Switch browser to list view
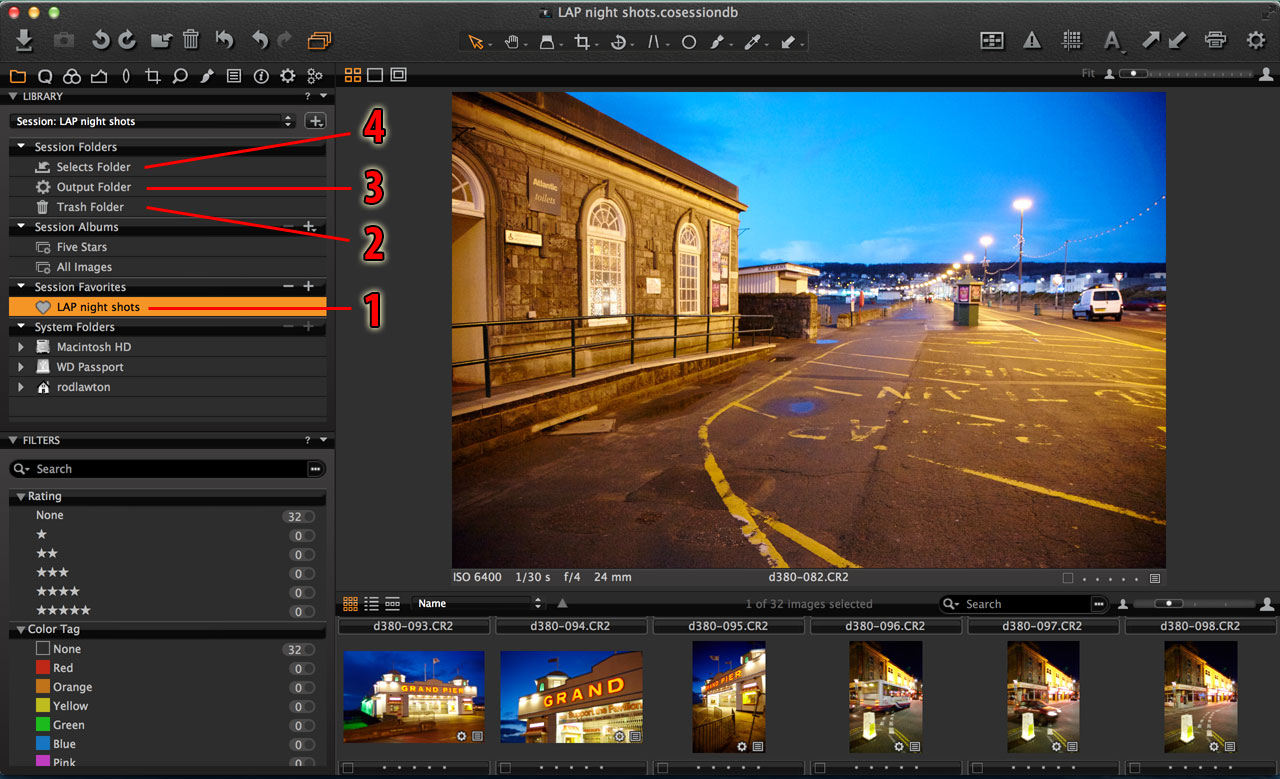This screenshot has height=779, width=1280. tap(371, 604)
